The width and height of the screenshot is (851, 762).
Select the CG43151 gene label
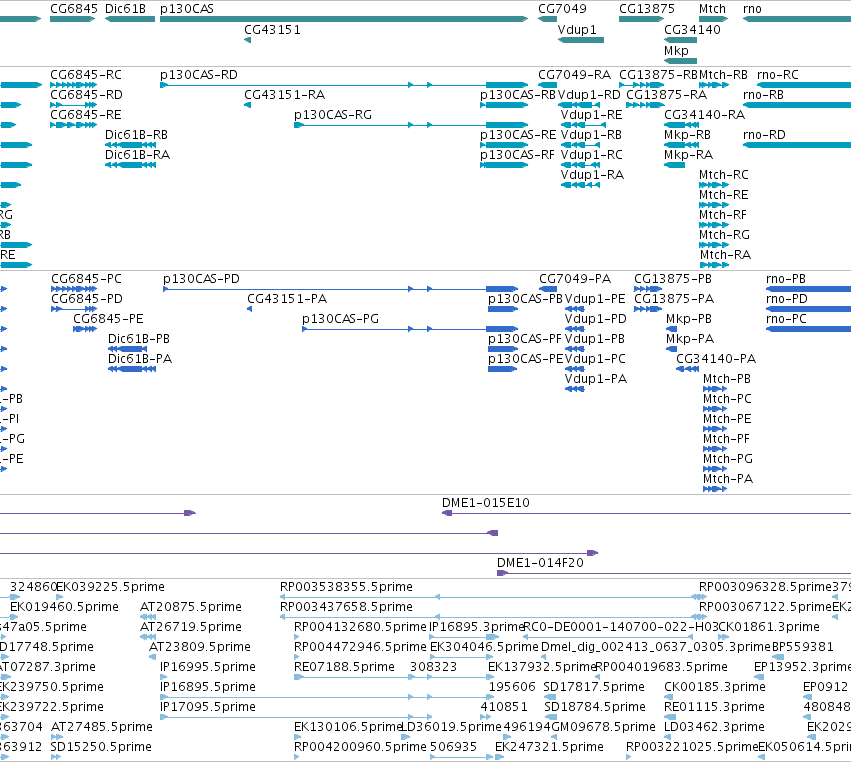click(x=272, y=29)
